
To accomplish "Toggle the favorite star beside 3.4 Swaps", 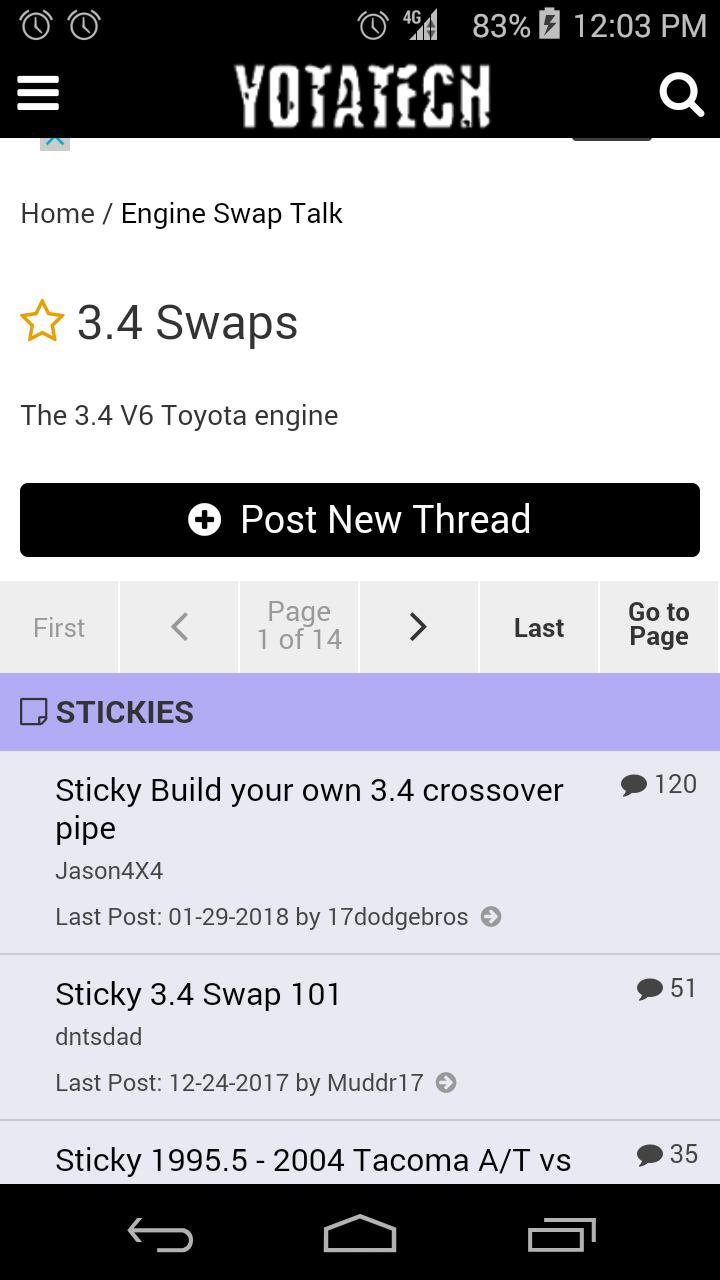I will 42,322.
